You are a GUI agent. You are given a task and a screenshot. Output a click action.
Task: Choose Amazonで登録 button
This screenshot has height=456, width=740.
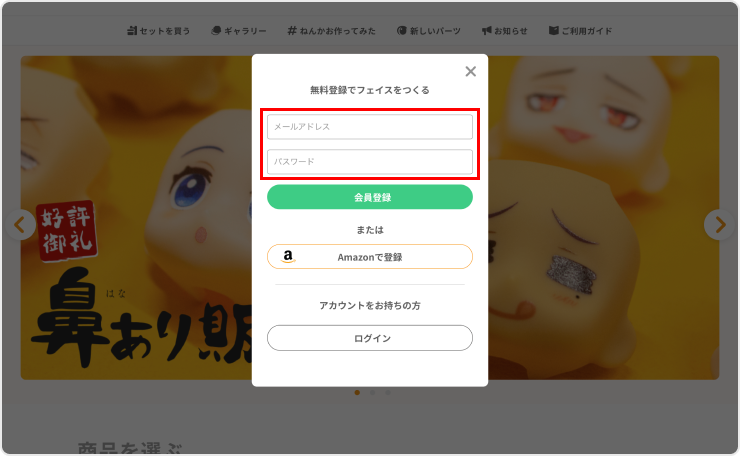[x=369, y=257]
